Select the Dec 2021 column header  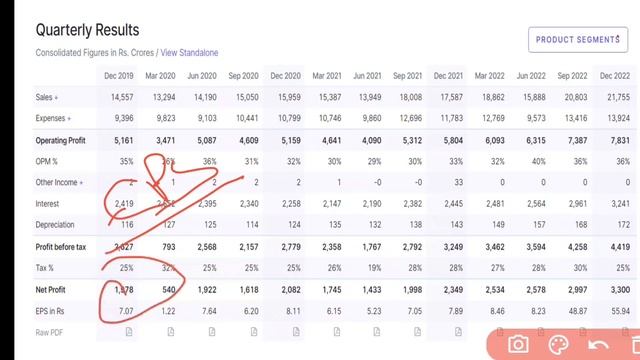pos(448,76)
